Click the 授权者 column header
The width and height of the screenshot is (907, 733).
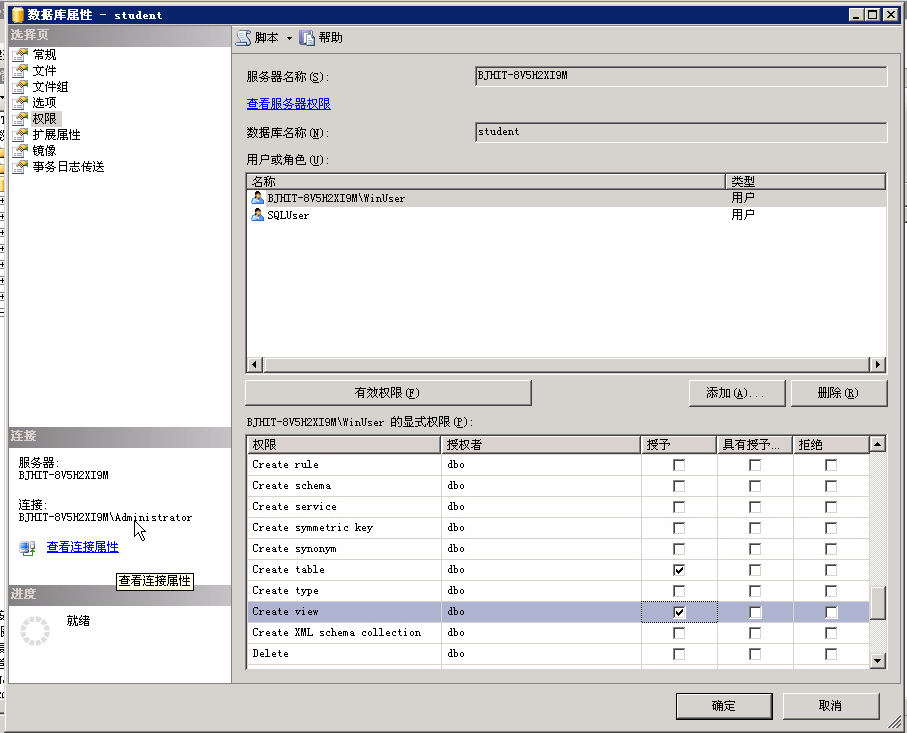click(541, 444)
